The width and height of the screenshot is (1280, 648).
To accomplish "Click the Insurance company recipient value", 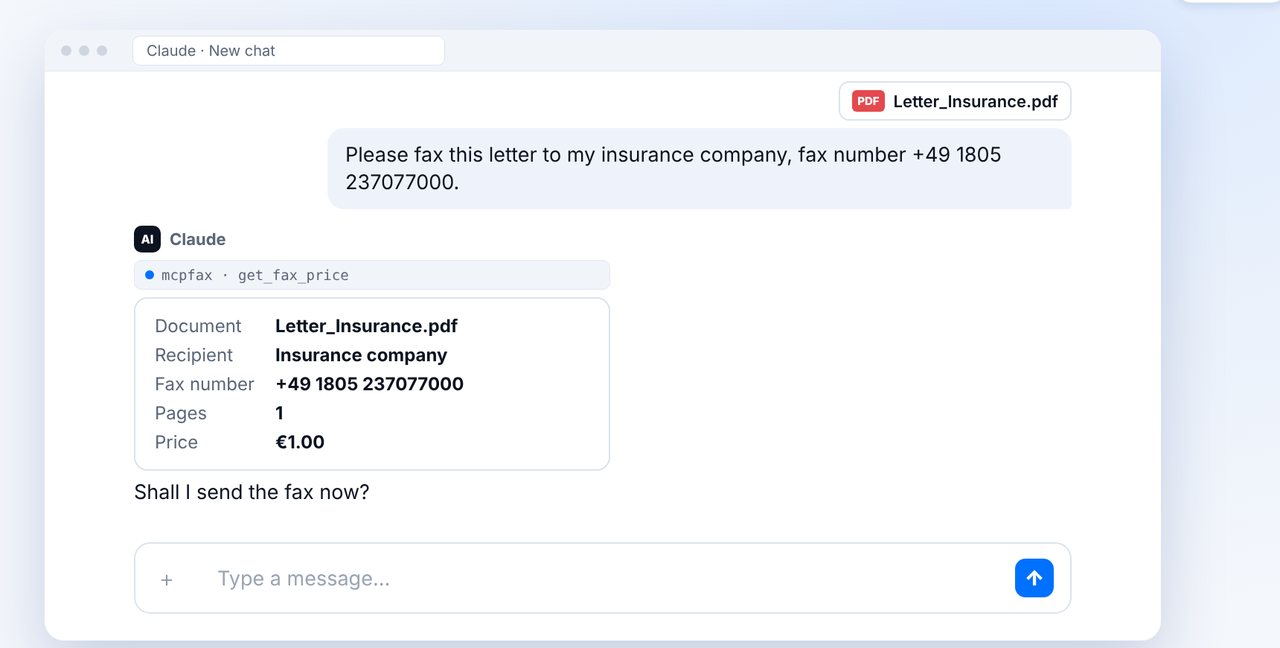I will click(x=361, y=355).
